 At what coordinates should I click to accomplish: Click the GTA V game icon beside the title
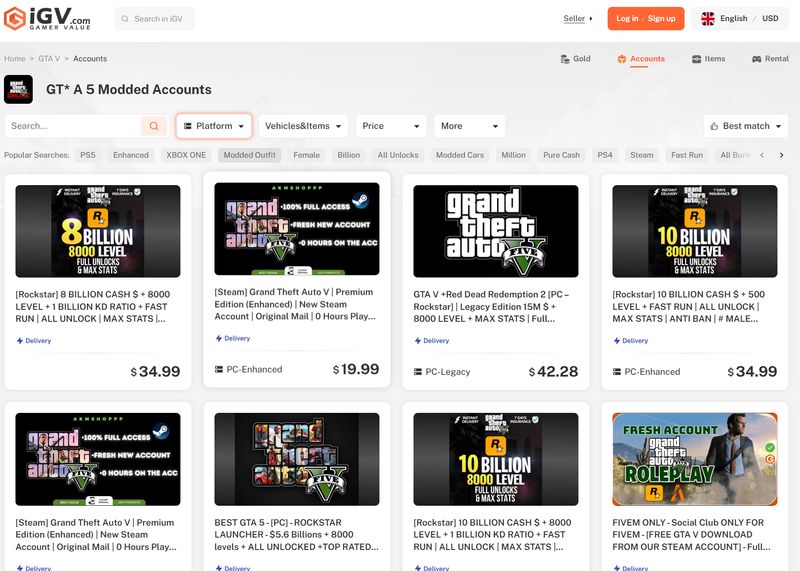coord(18,89)
